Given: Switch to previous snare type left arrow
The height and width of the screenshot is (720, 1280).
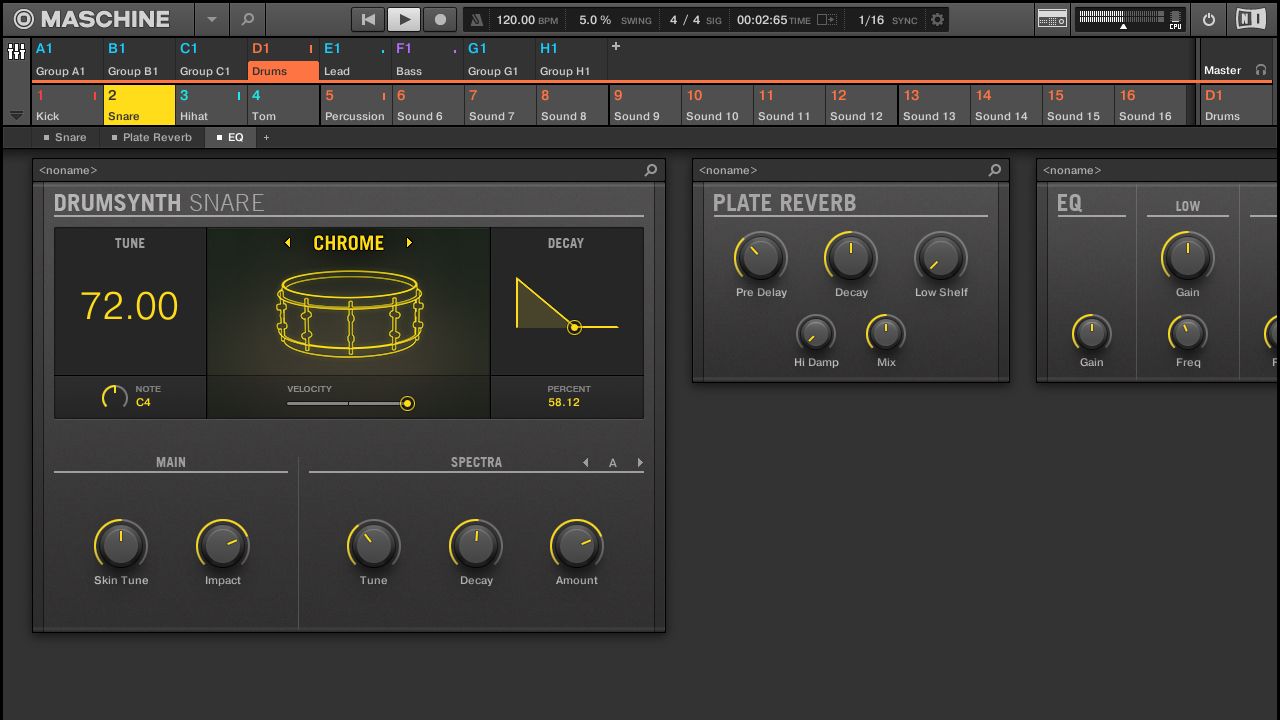Looking at the screenshot, I should click(288, 243).
